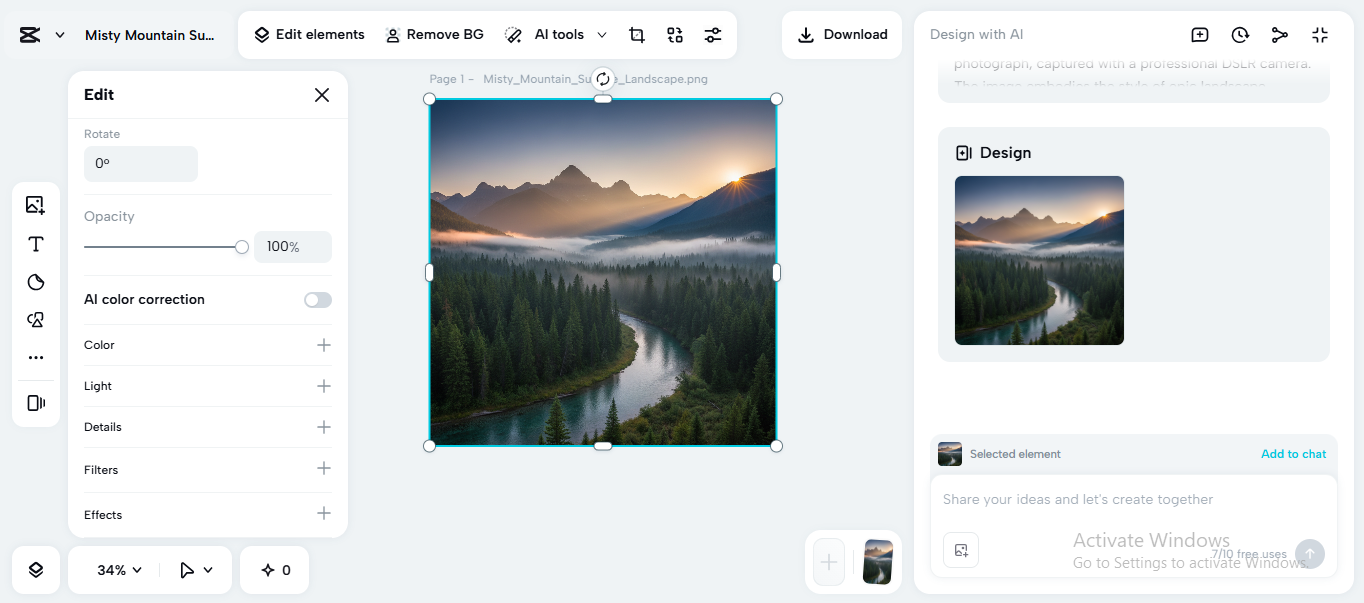Viewport: 1364px width, 603px height.
Task: Click Add to chat link
Action: click(x=1293, y=454)
